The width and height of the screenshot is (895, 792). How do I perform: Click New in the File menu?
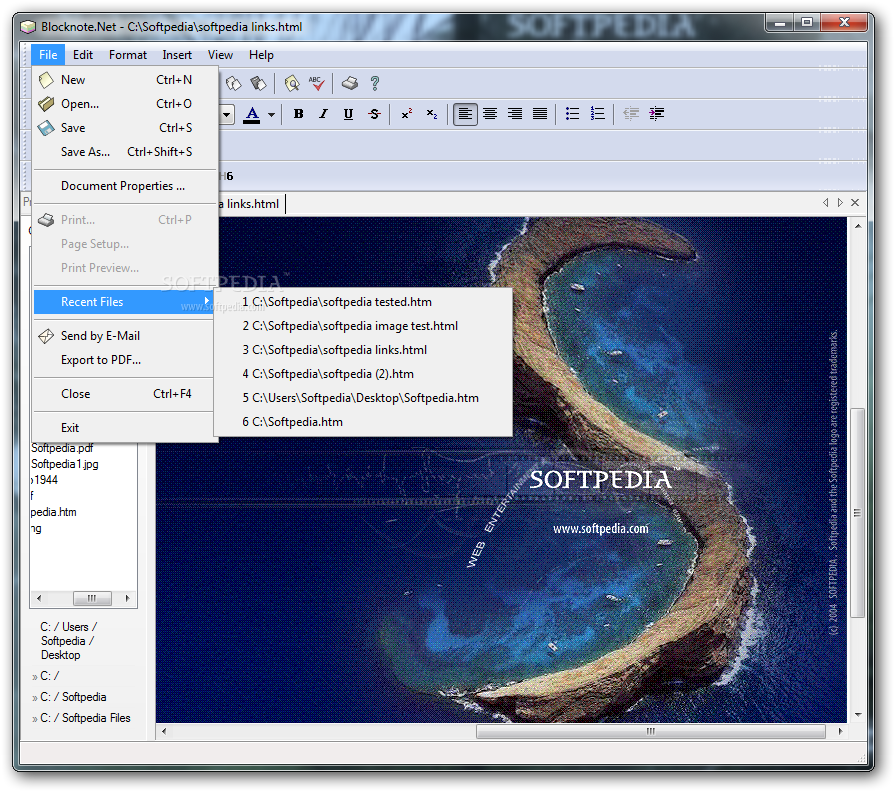125,80
